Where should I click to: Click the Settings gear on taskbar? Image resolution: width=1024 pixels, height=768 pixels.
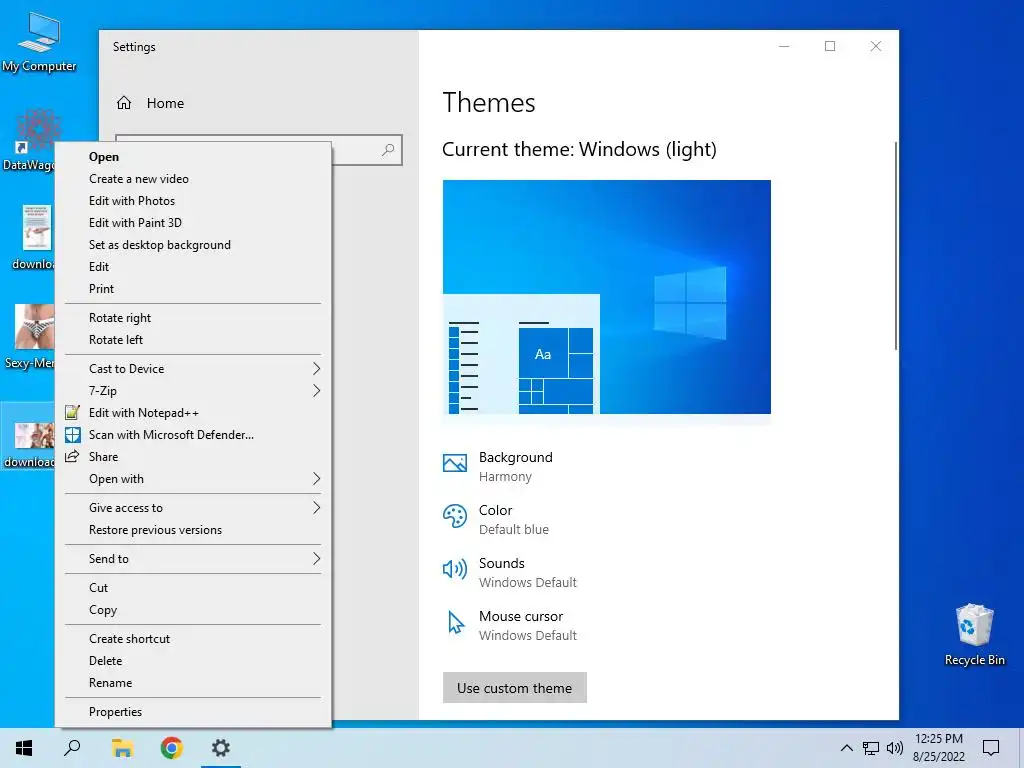point(221,748)
